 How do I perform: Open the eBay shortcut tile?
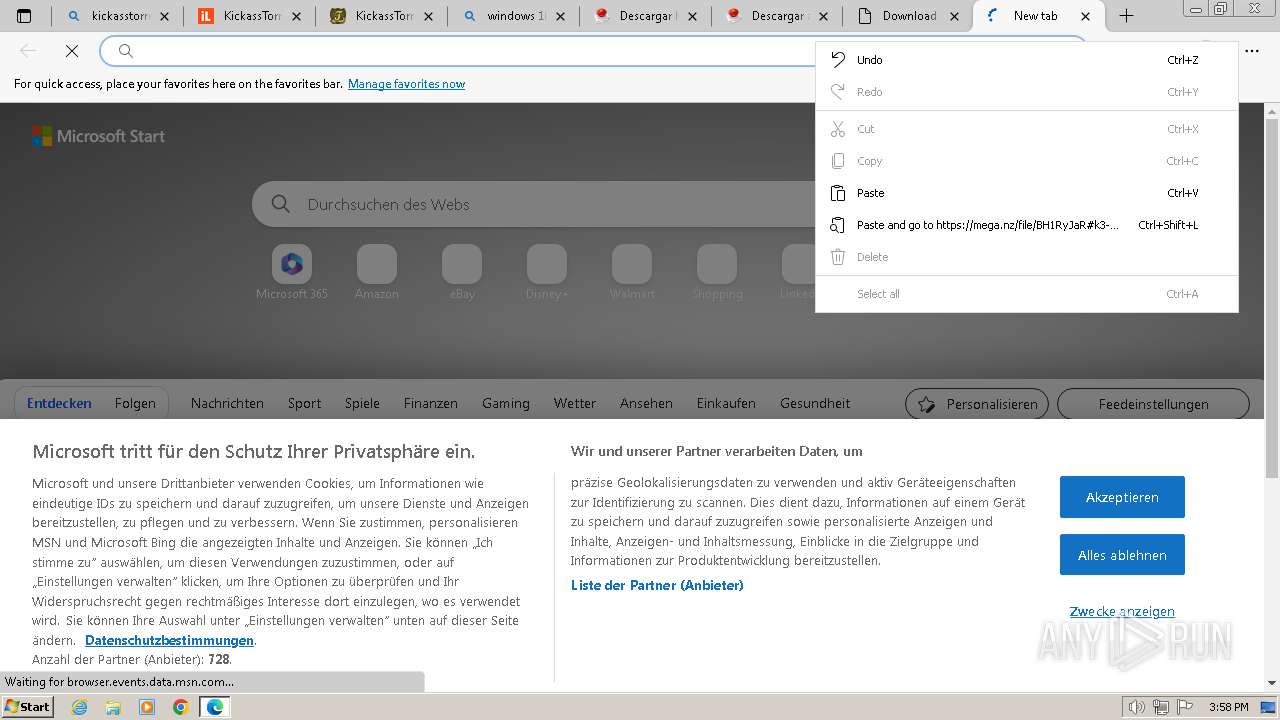[462, 272]
